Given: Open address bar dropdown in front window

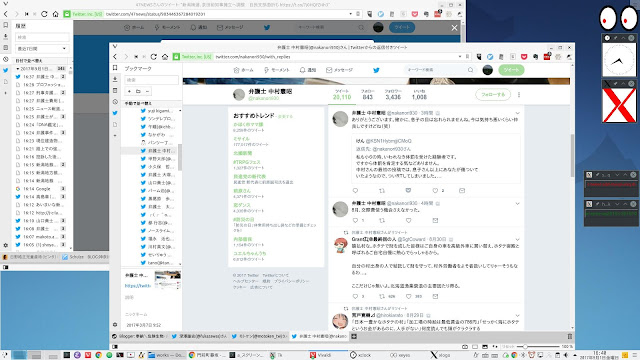Looking at the screenshot, I should (x=460, y=57).
